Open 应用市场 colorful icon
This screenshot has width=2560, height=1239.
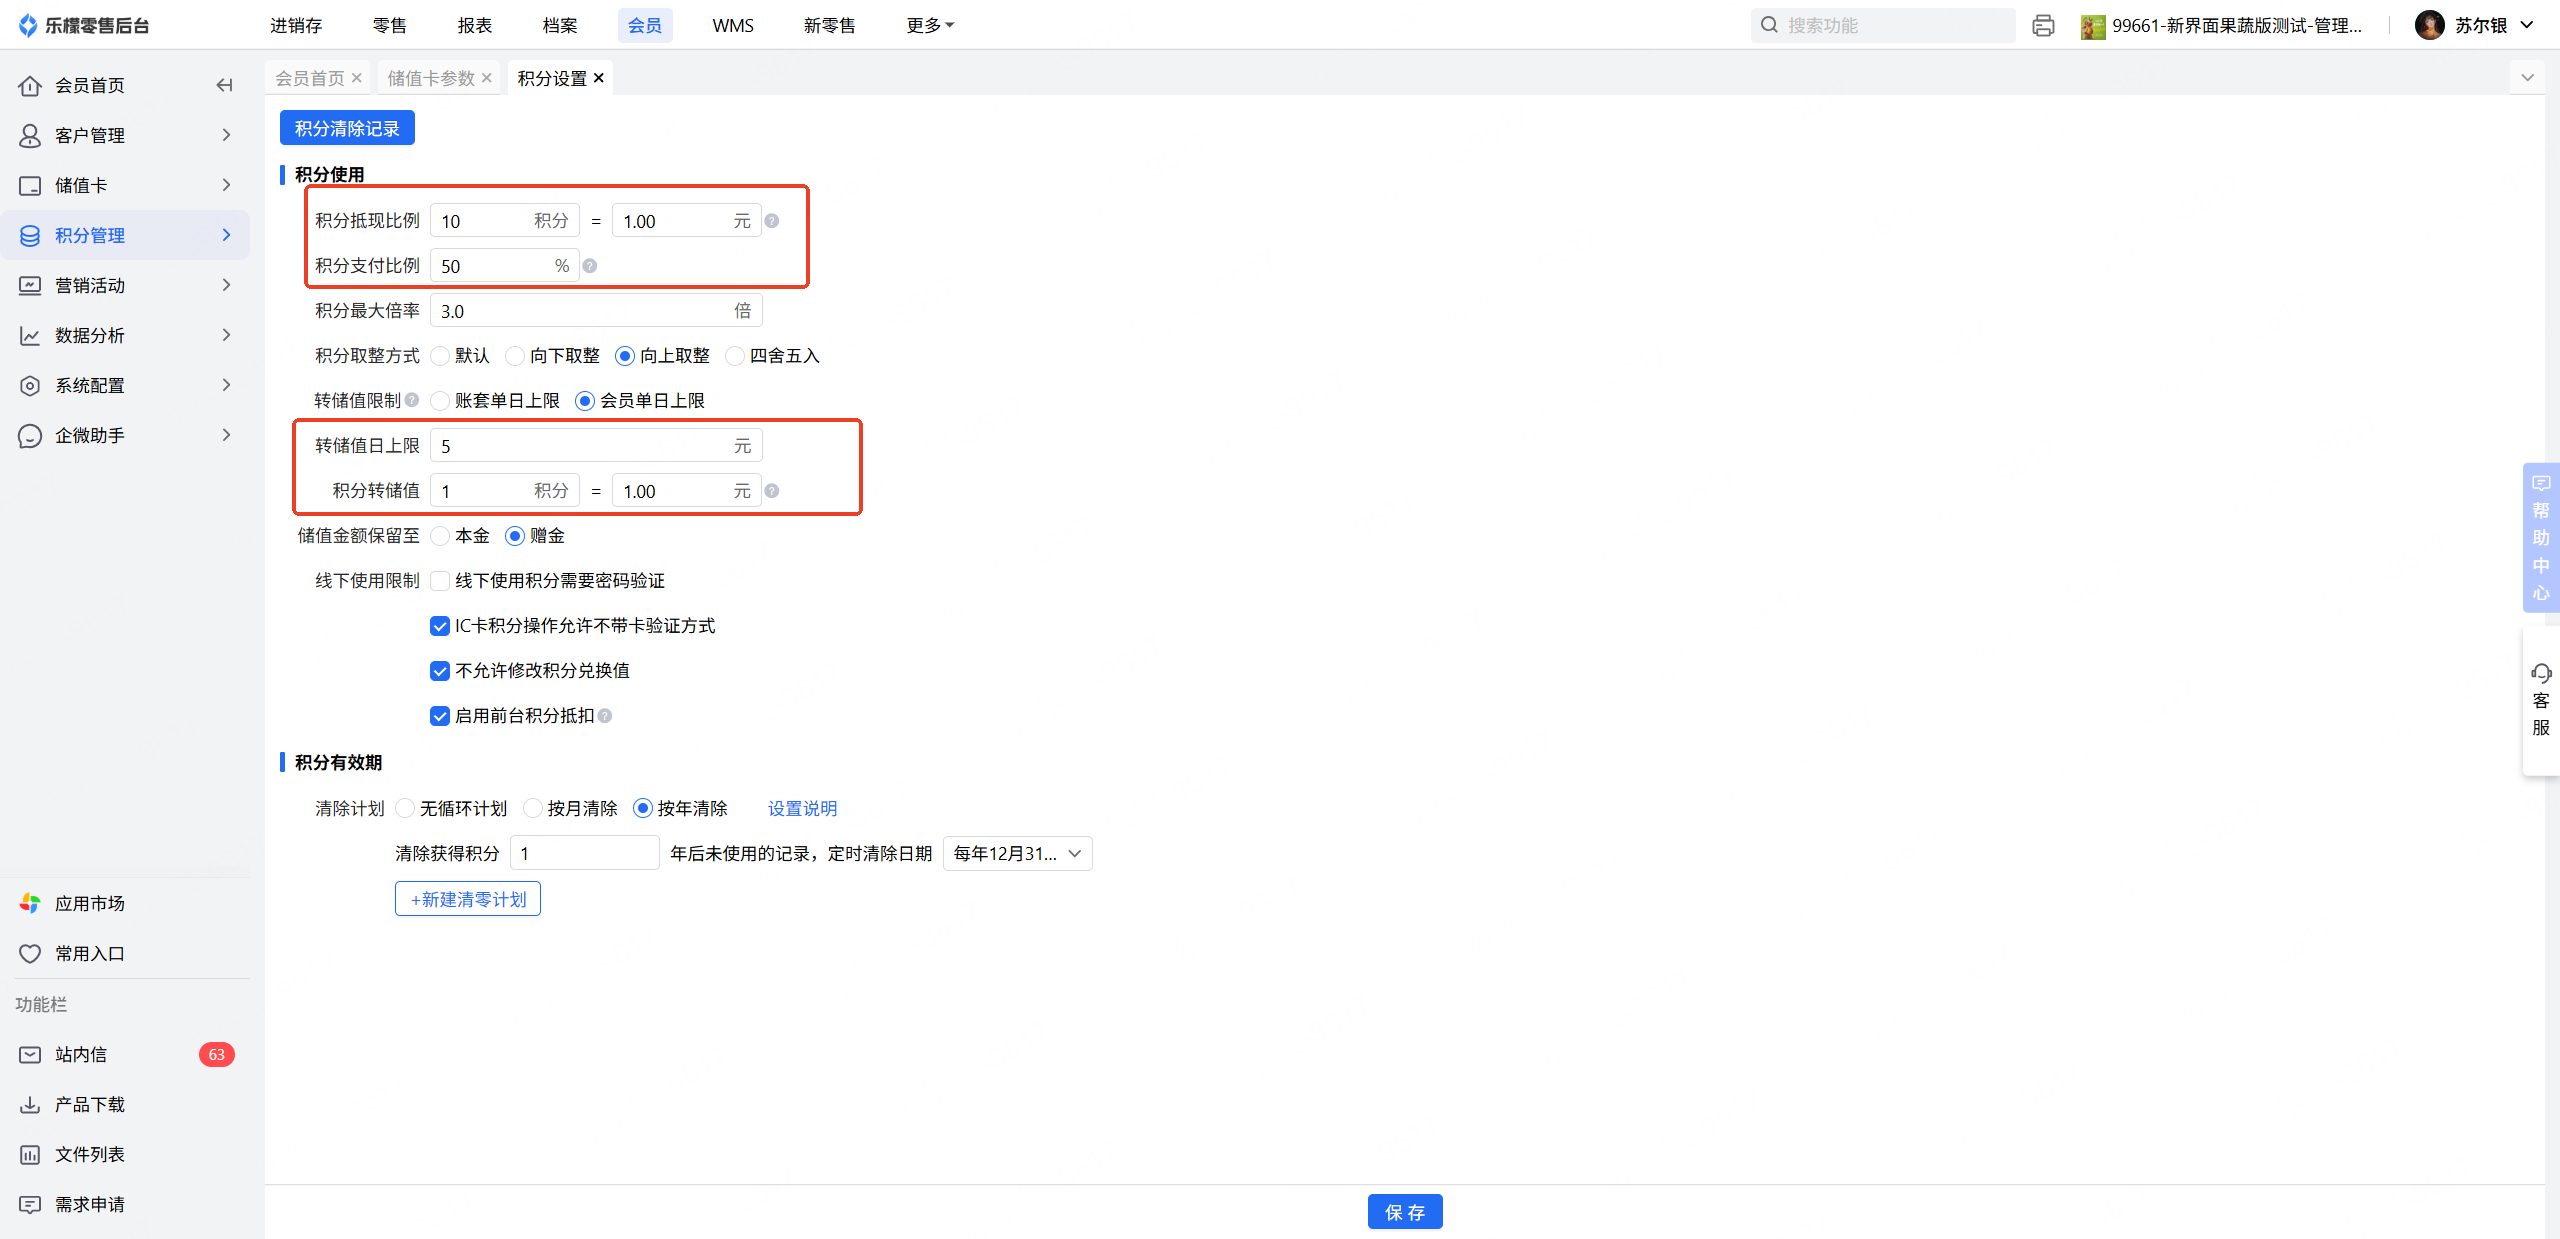click(30, 903)
